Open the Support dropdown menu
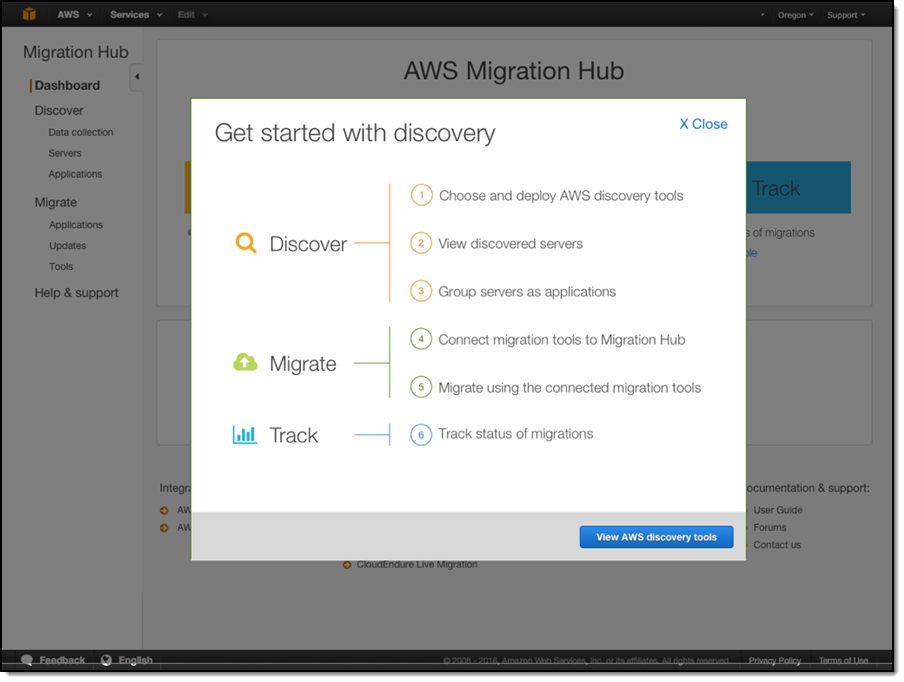The width and height of the screenshot is (904, 682). pyautogui.click(x=845, y=15)
